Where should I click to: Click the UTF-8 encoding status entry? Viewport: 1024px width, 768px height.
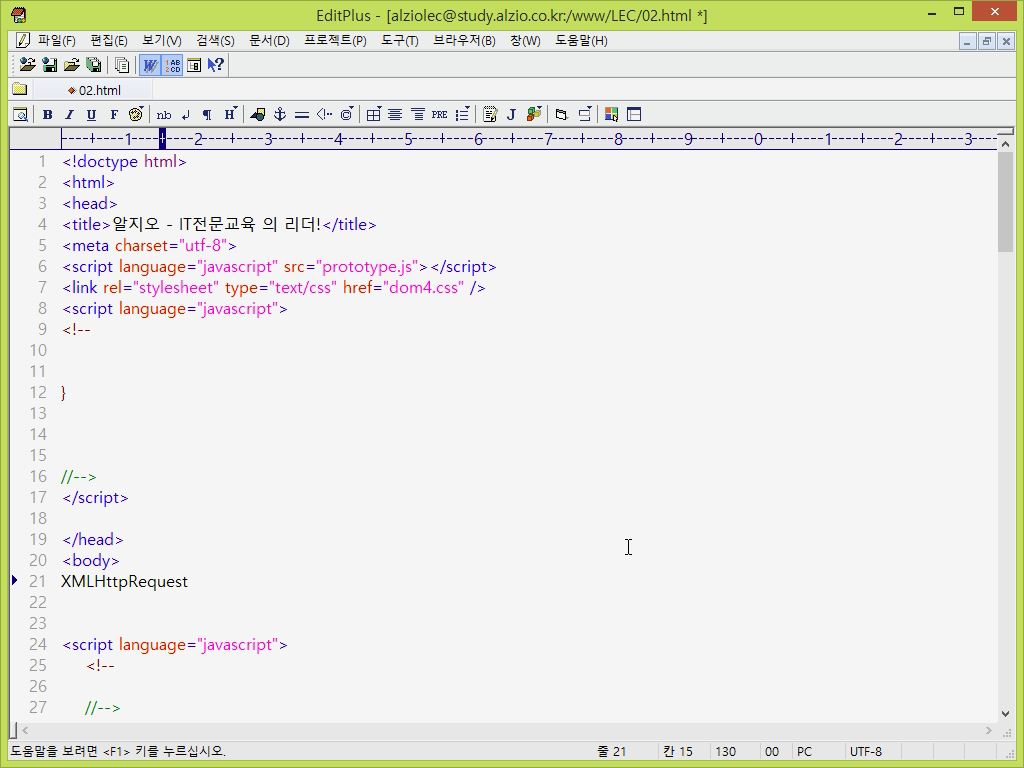pyautogui.click(x=865, y=752)
